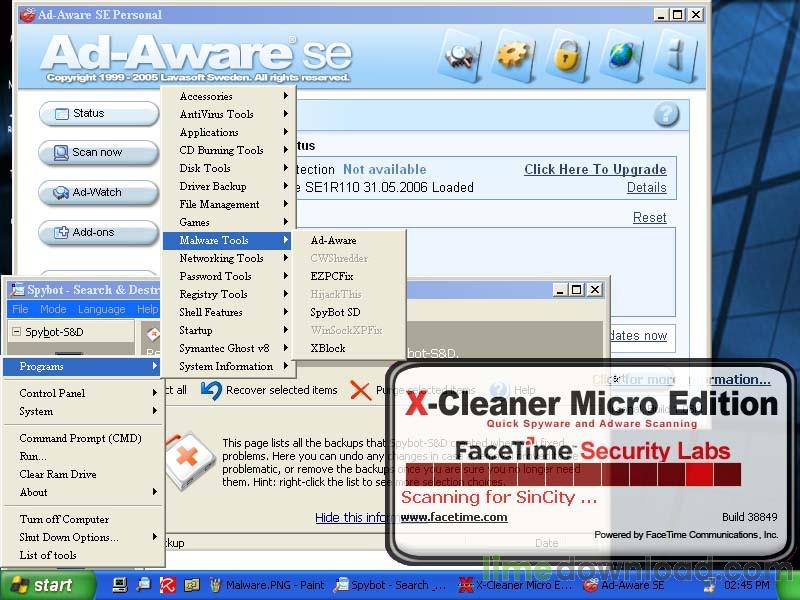Select SpyBot SD from Malware Tools submenu

[x=334, y=312]
